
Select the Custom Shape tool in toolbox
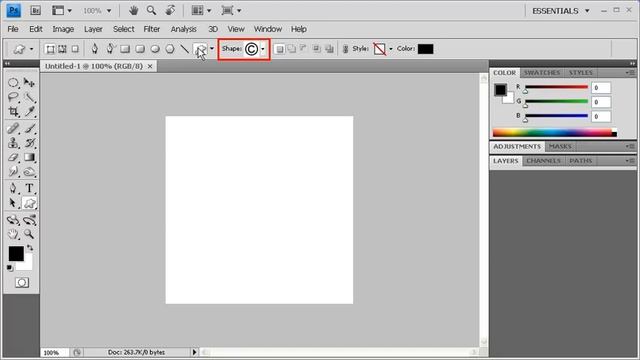click(x=29, y=203)
